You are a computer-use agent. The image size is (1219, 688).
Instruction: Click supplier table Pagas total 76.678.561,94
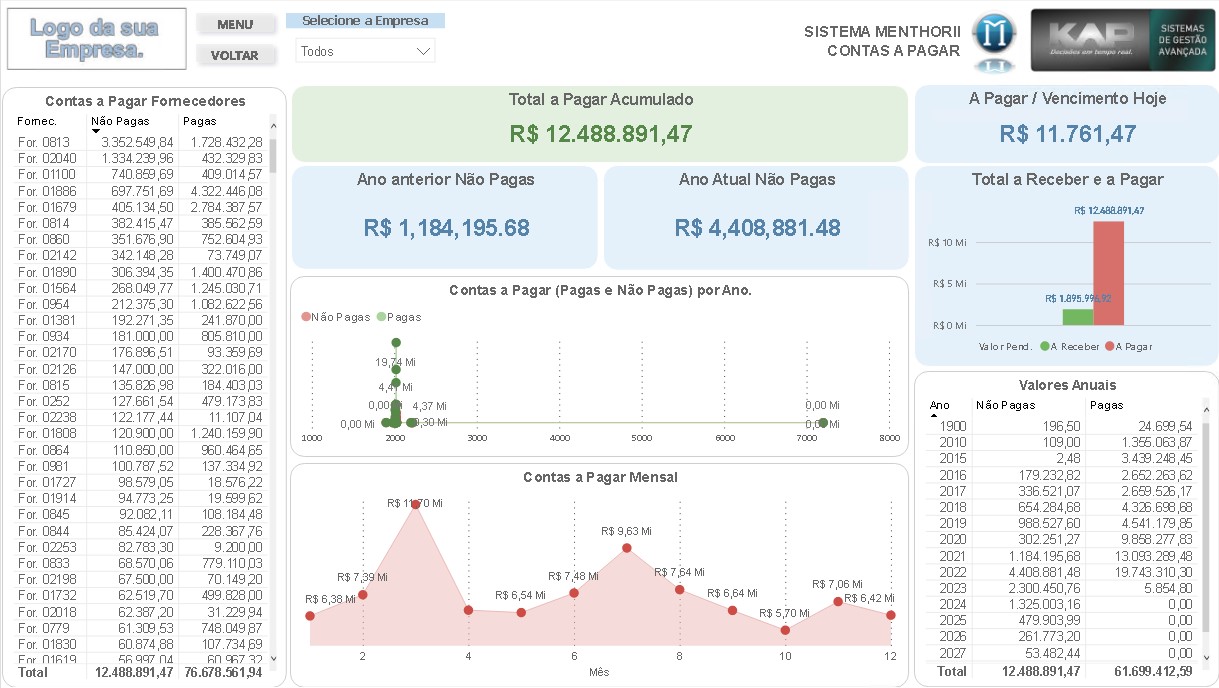221,673
